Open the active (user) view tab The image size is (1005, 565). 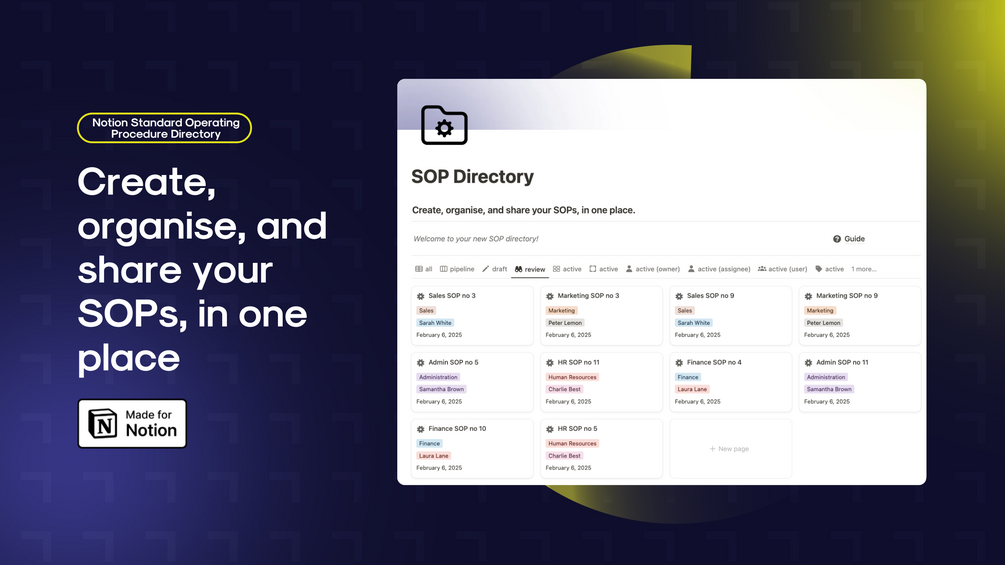click(783, 269)
